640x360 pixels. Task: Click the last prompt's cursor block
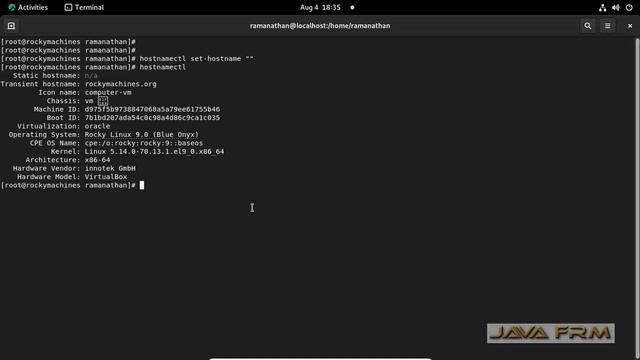click(142, 185)
